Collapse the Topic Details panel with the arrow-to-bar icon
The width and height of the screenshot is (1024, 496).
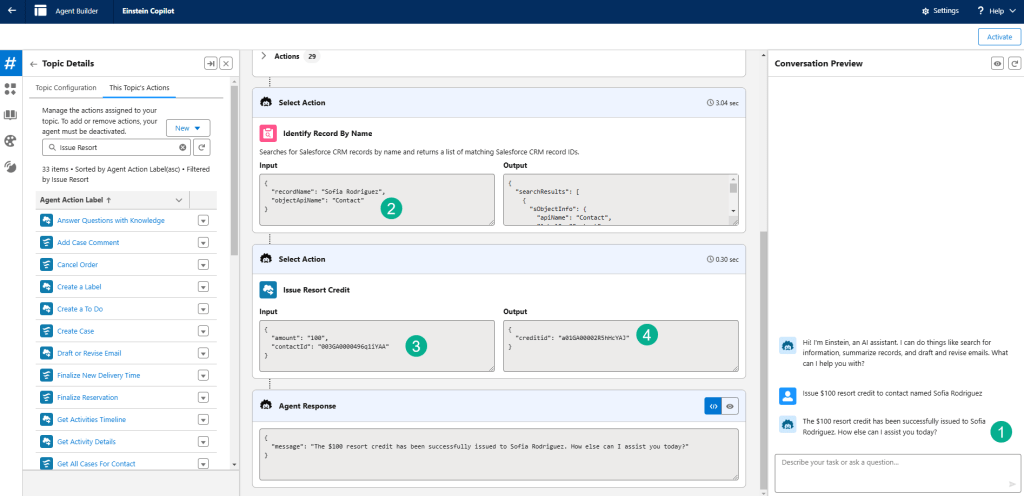(210, 63)
